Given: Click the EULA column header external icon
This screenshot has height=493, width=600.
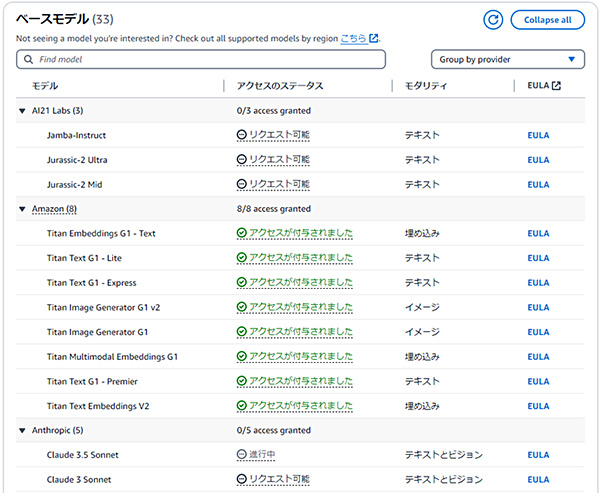Looking at the screenshot, I should (556, 86).
